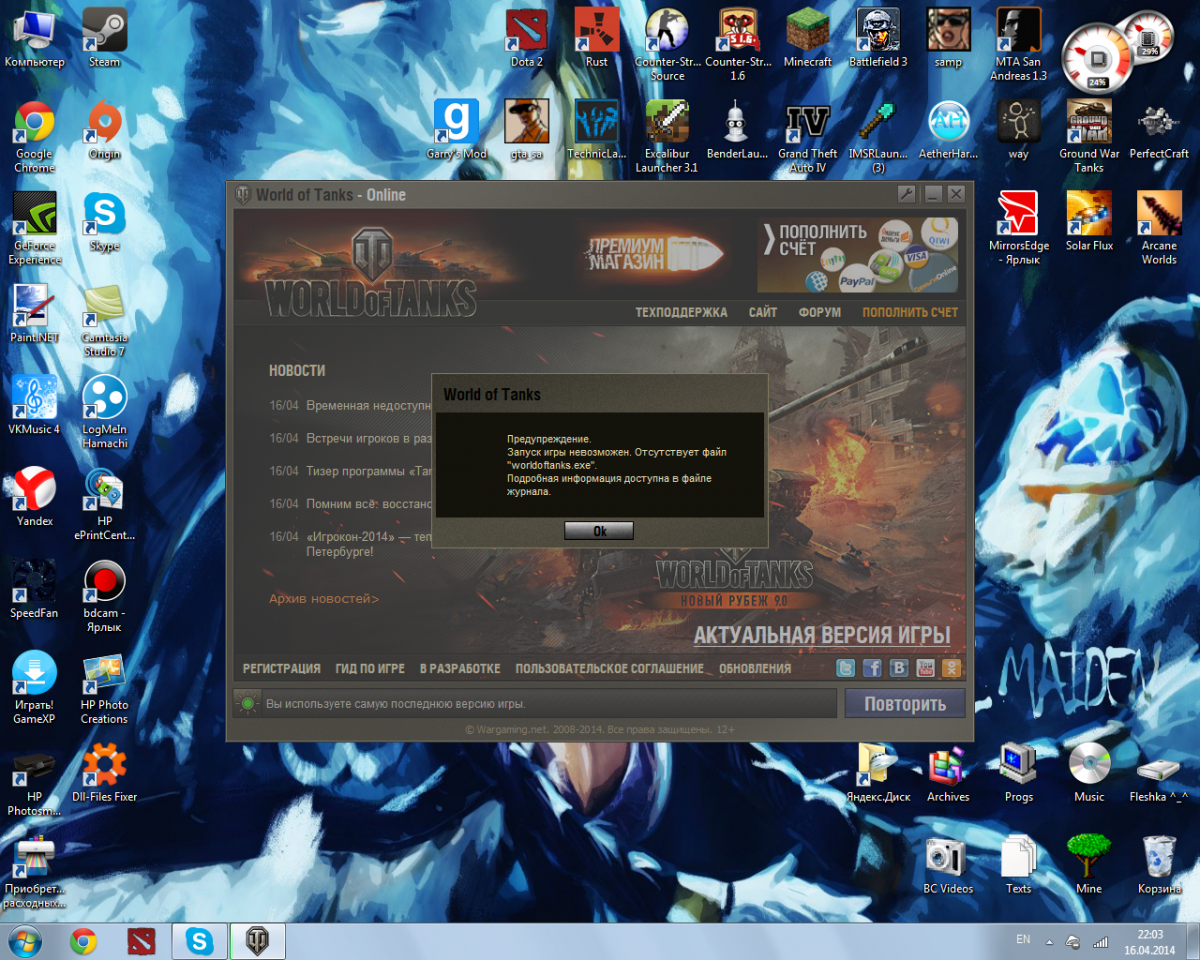Click the Актуальная версия игры banner link

pos(822,636)
